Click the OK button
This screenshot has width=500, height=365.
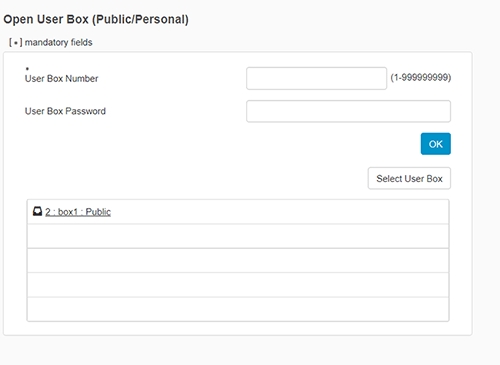click(x=436, y=144)
